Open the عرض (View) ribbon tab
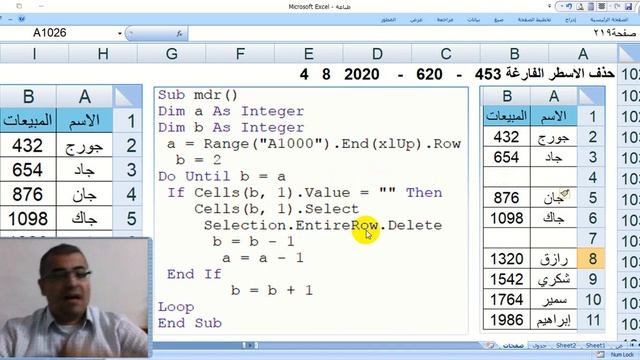 pyautogui.click(x=416, y=20)
